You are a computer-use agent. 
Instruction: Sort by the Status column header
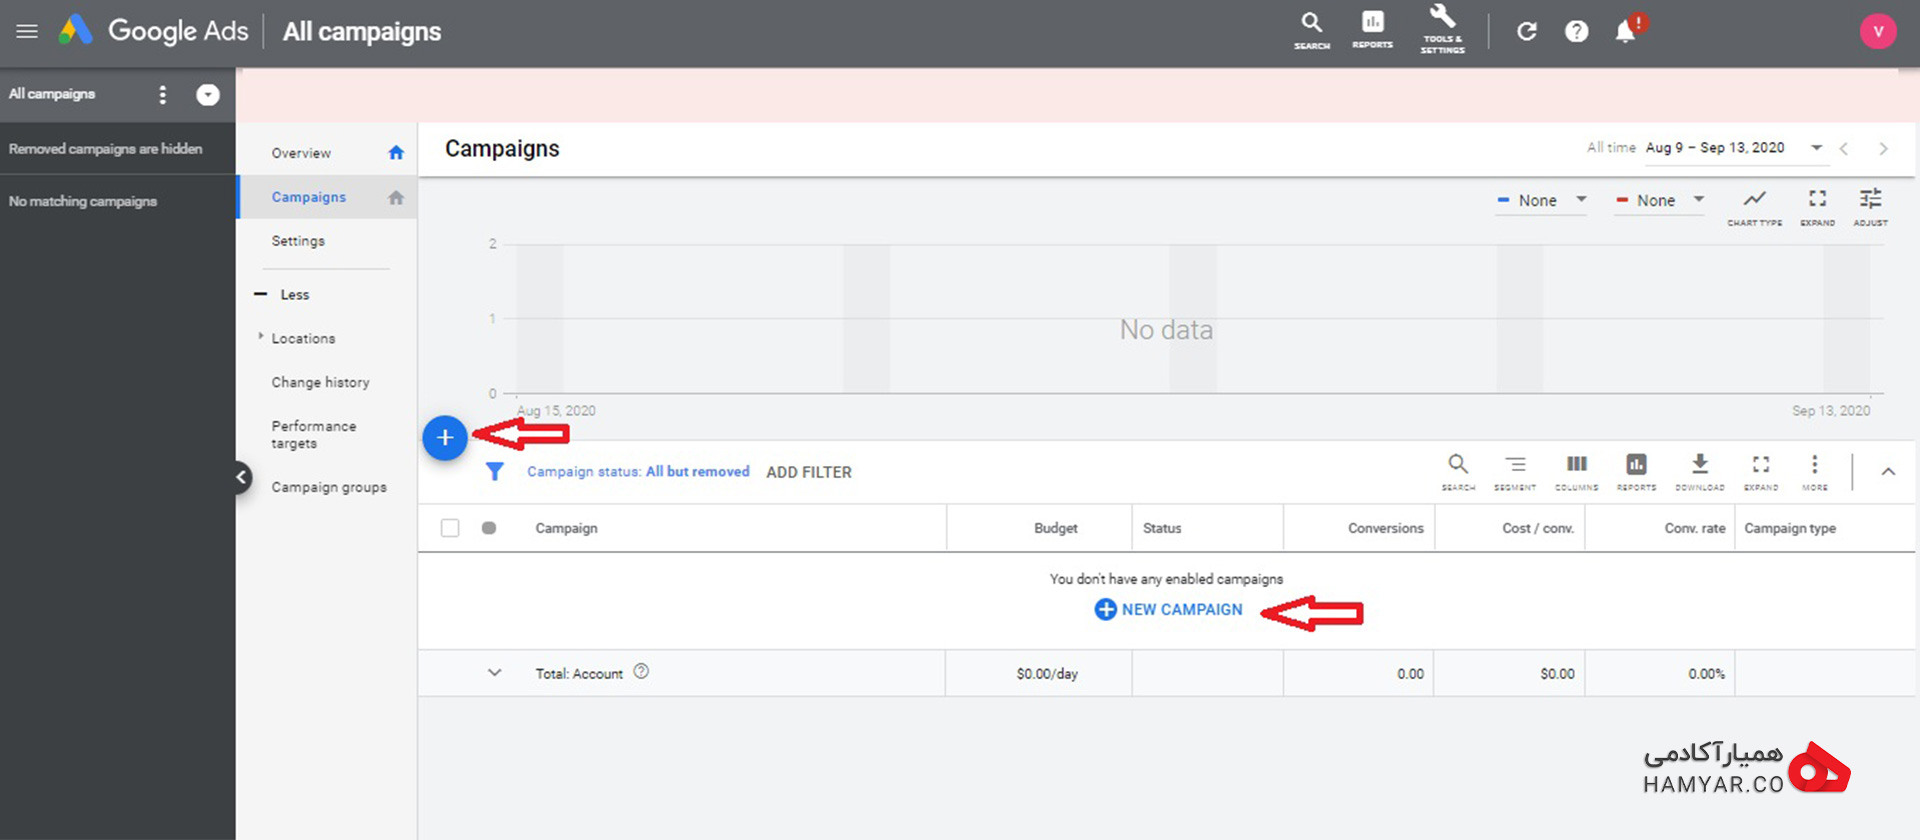pyautogui.click(x=1162, y=528)
